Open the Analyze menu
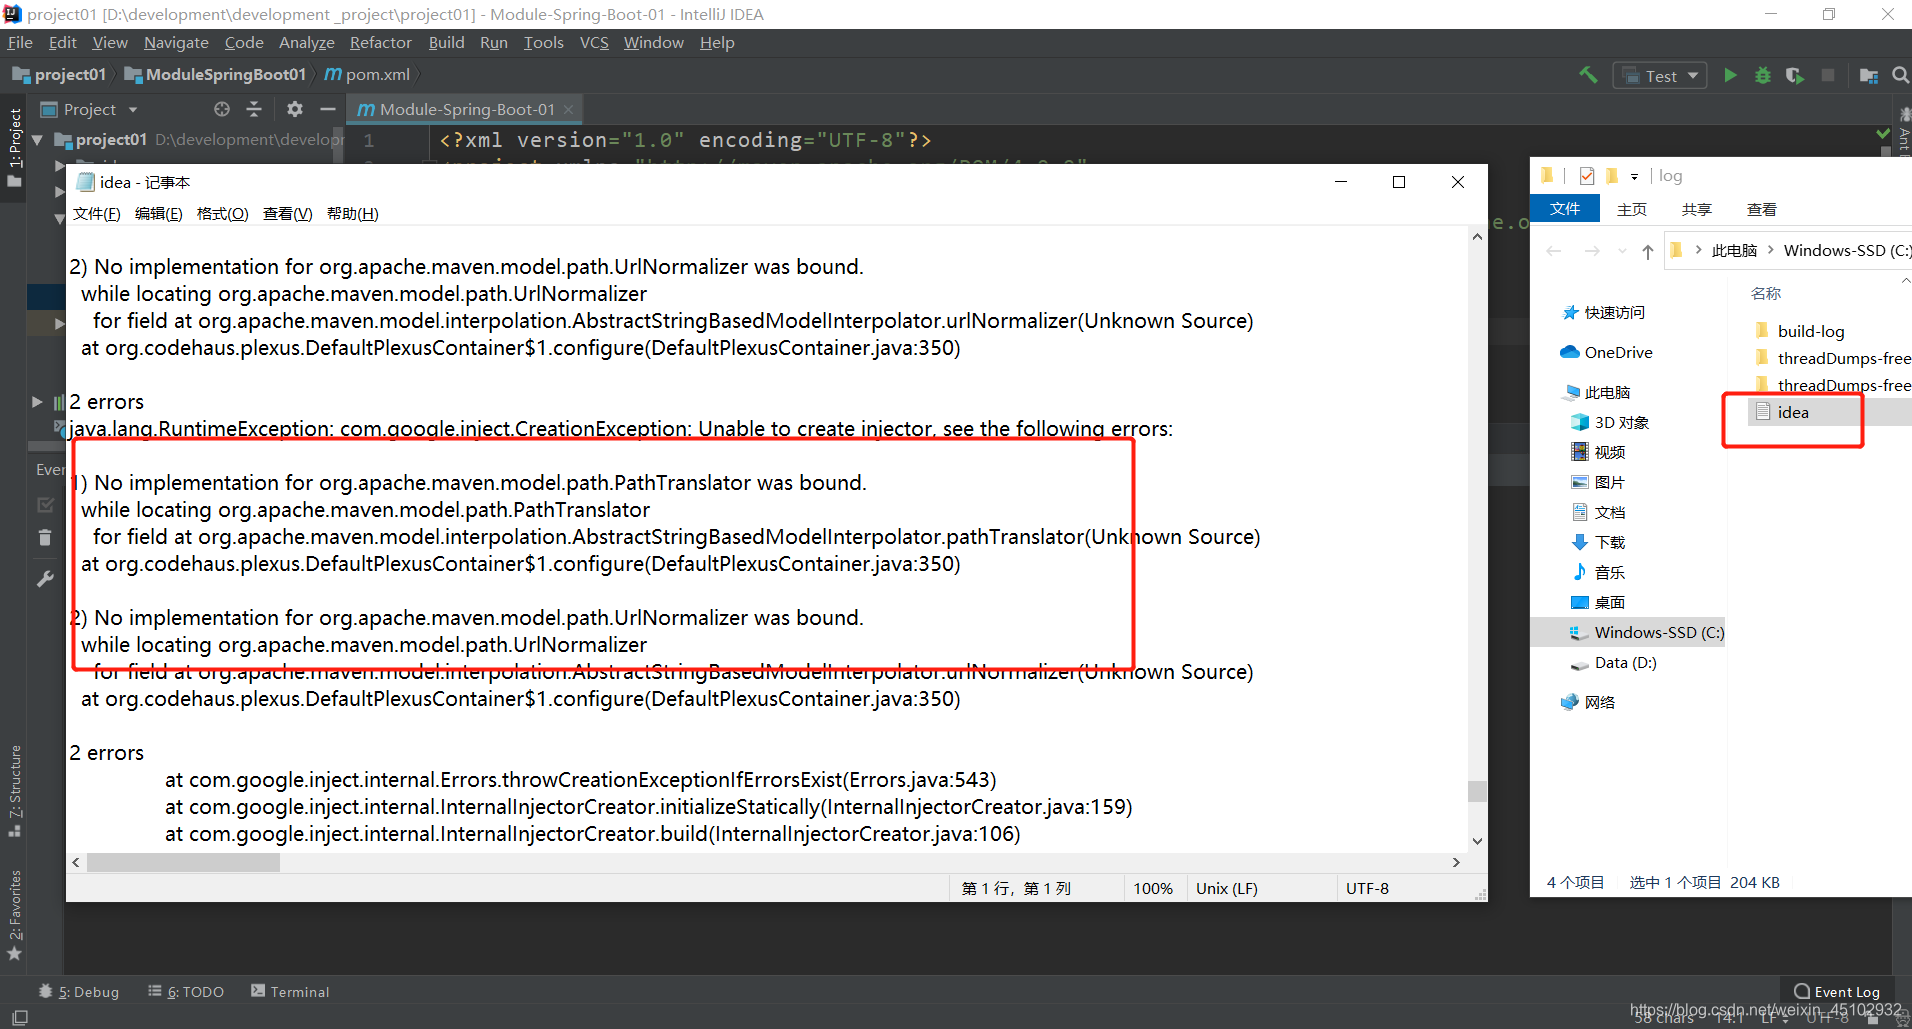 [306, 42]
